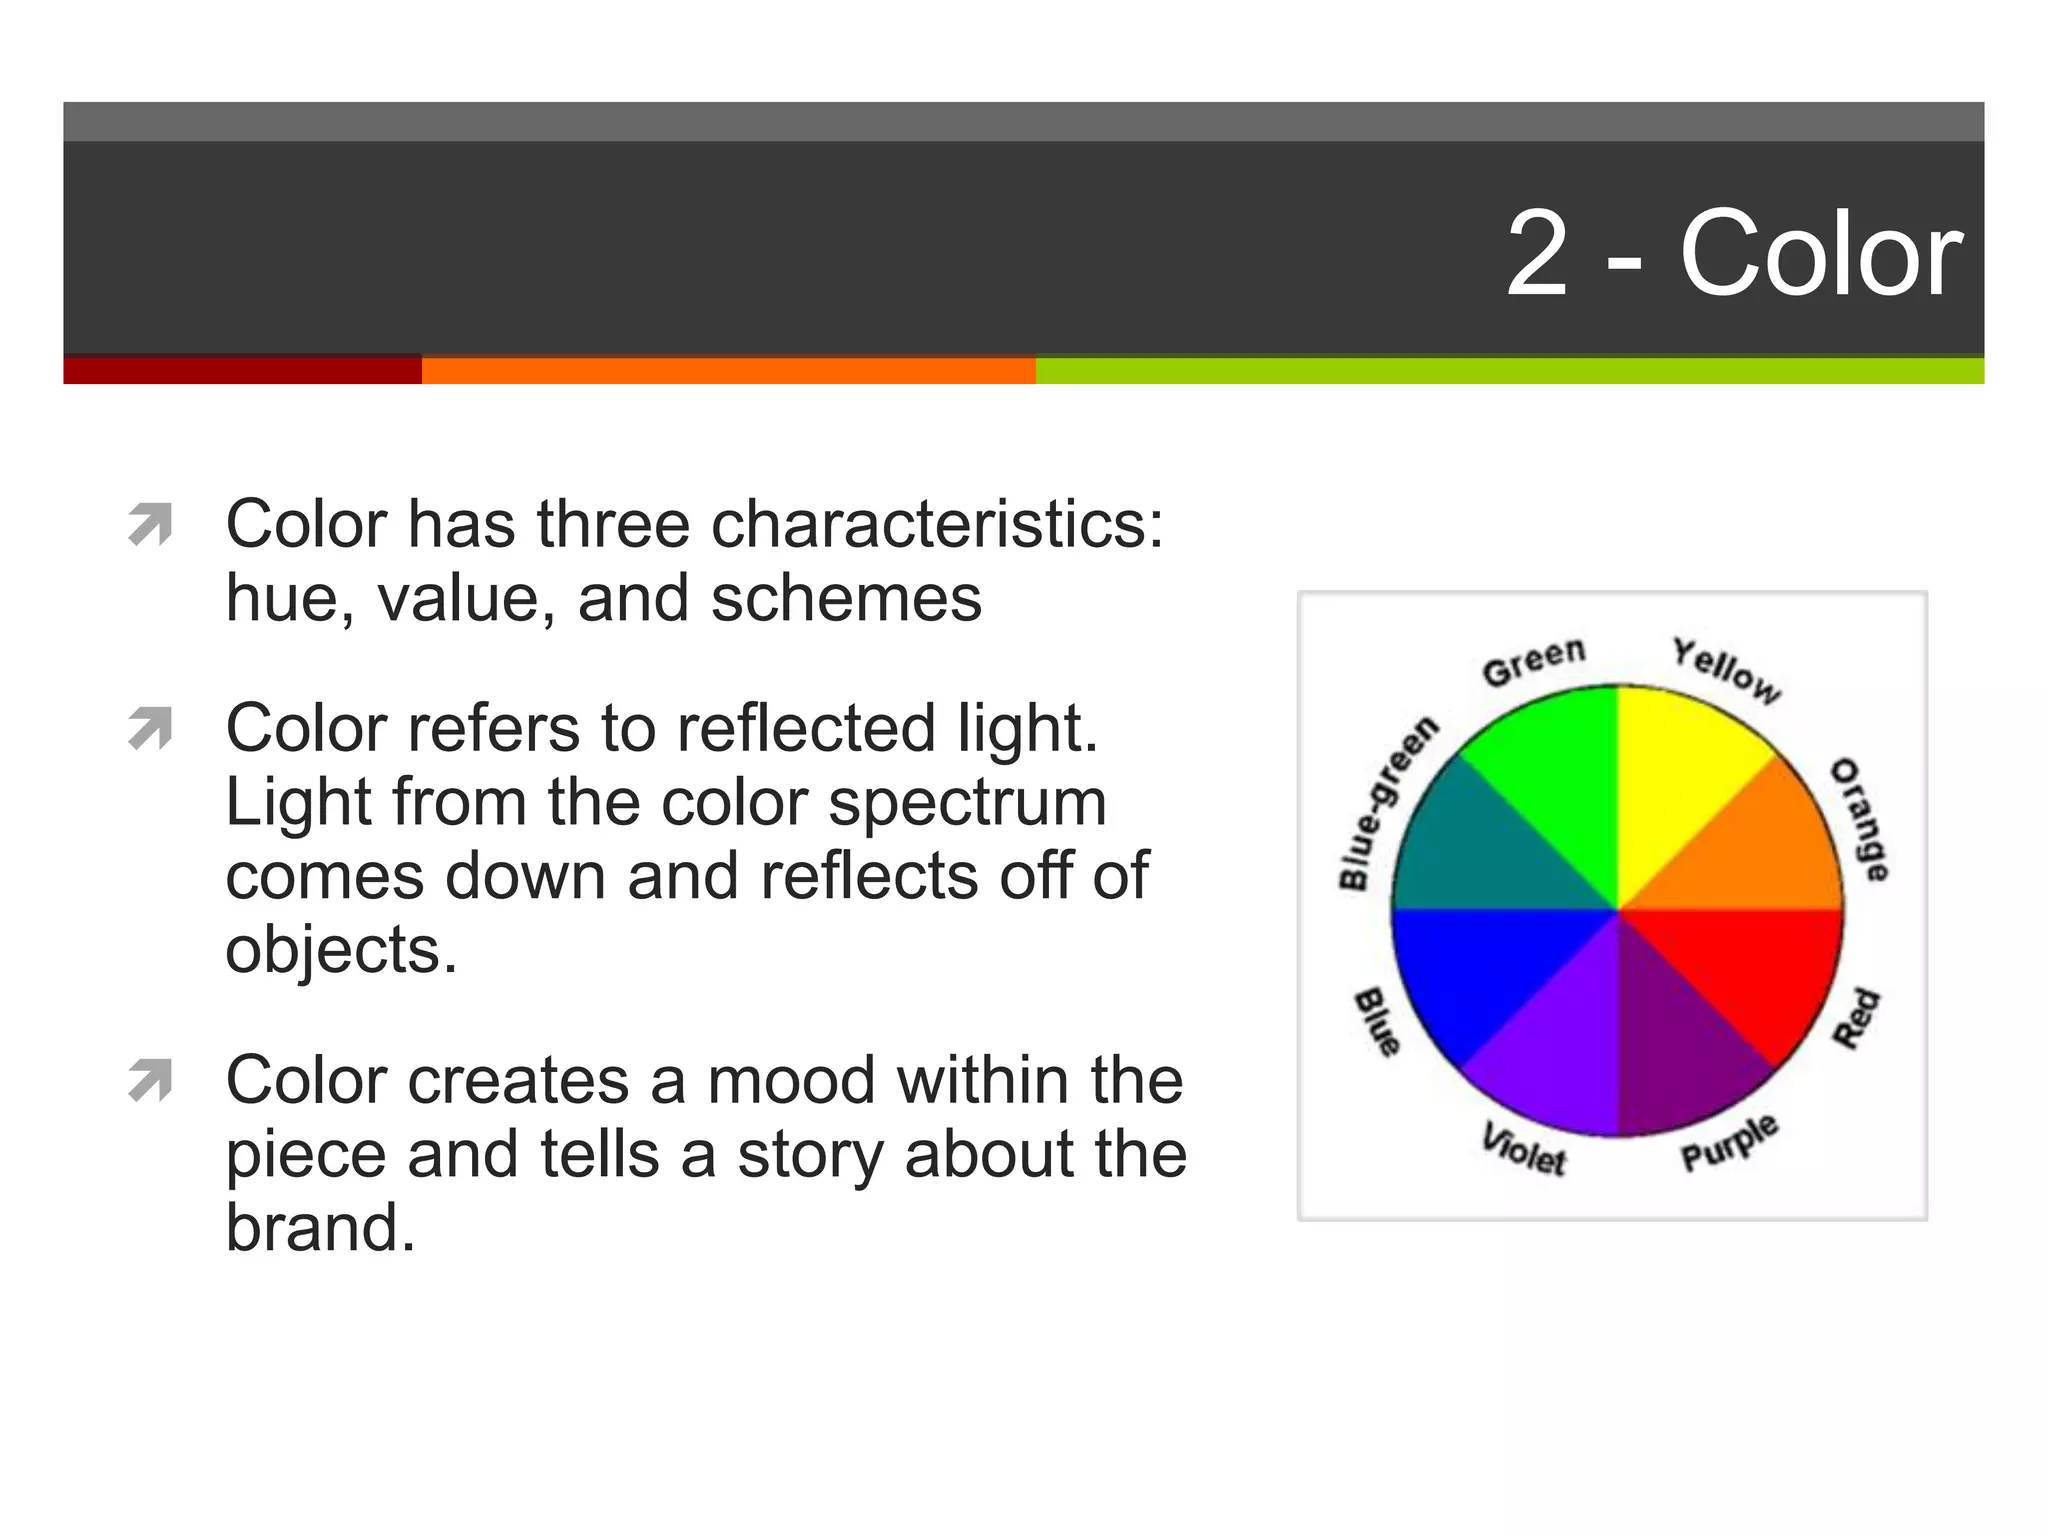Click the '2 - Color' slide title
Image resolution: width=2048 pixels, height=1536 pixels.
pos(1733,254)
